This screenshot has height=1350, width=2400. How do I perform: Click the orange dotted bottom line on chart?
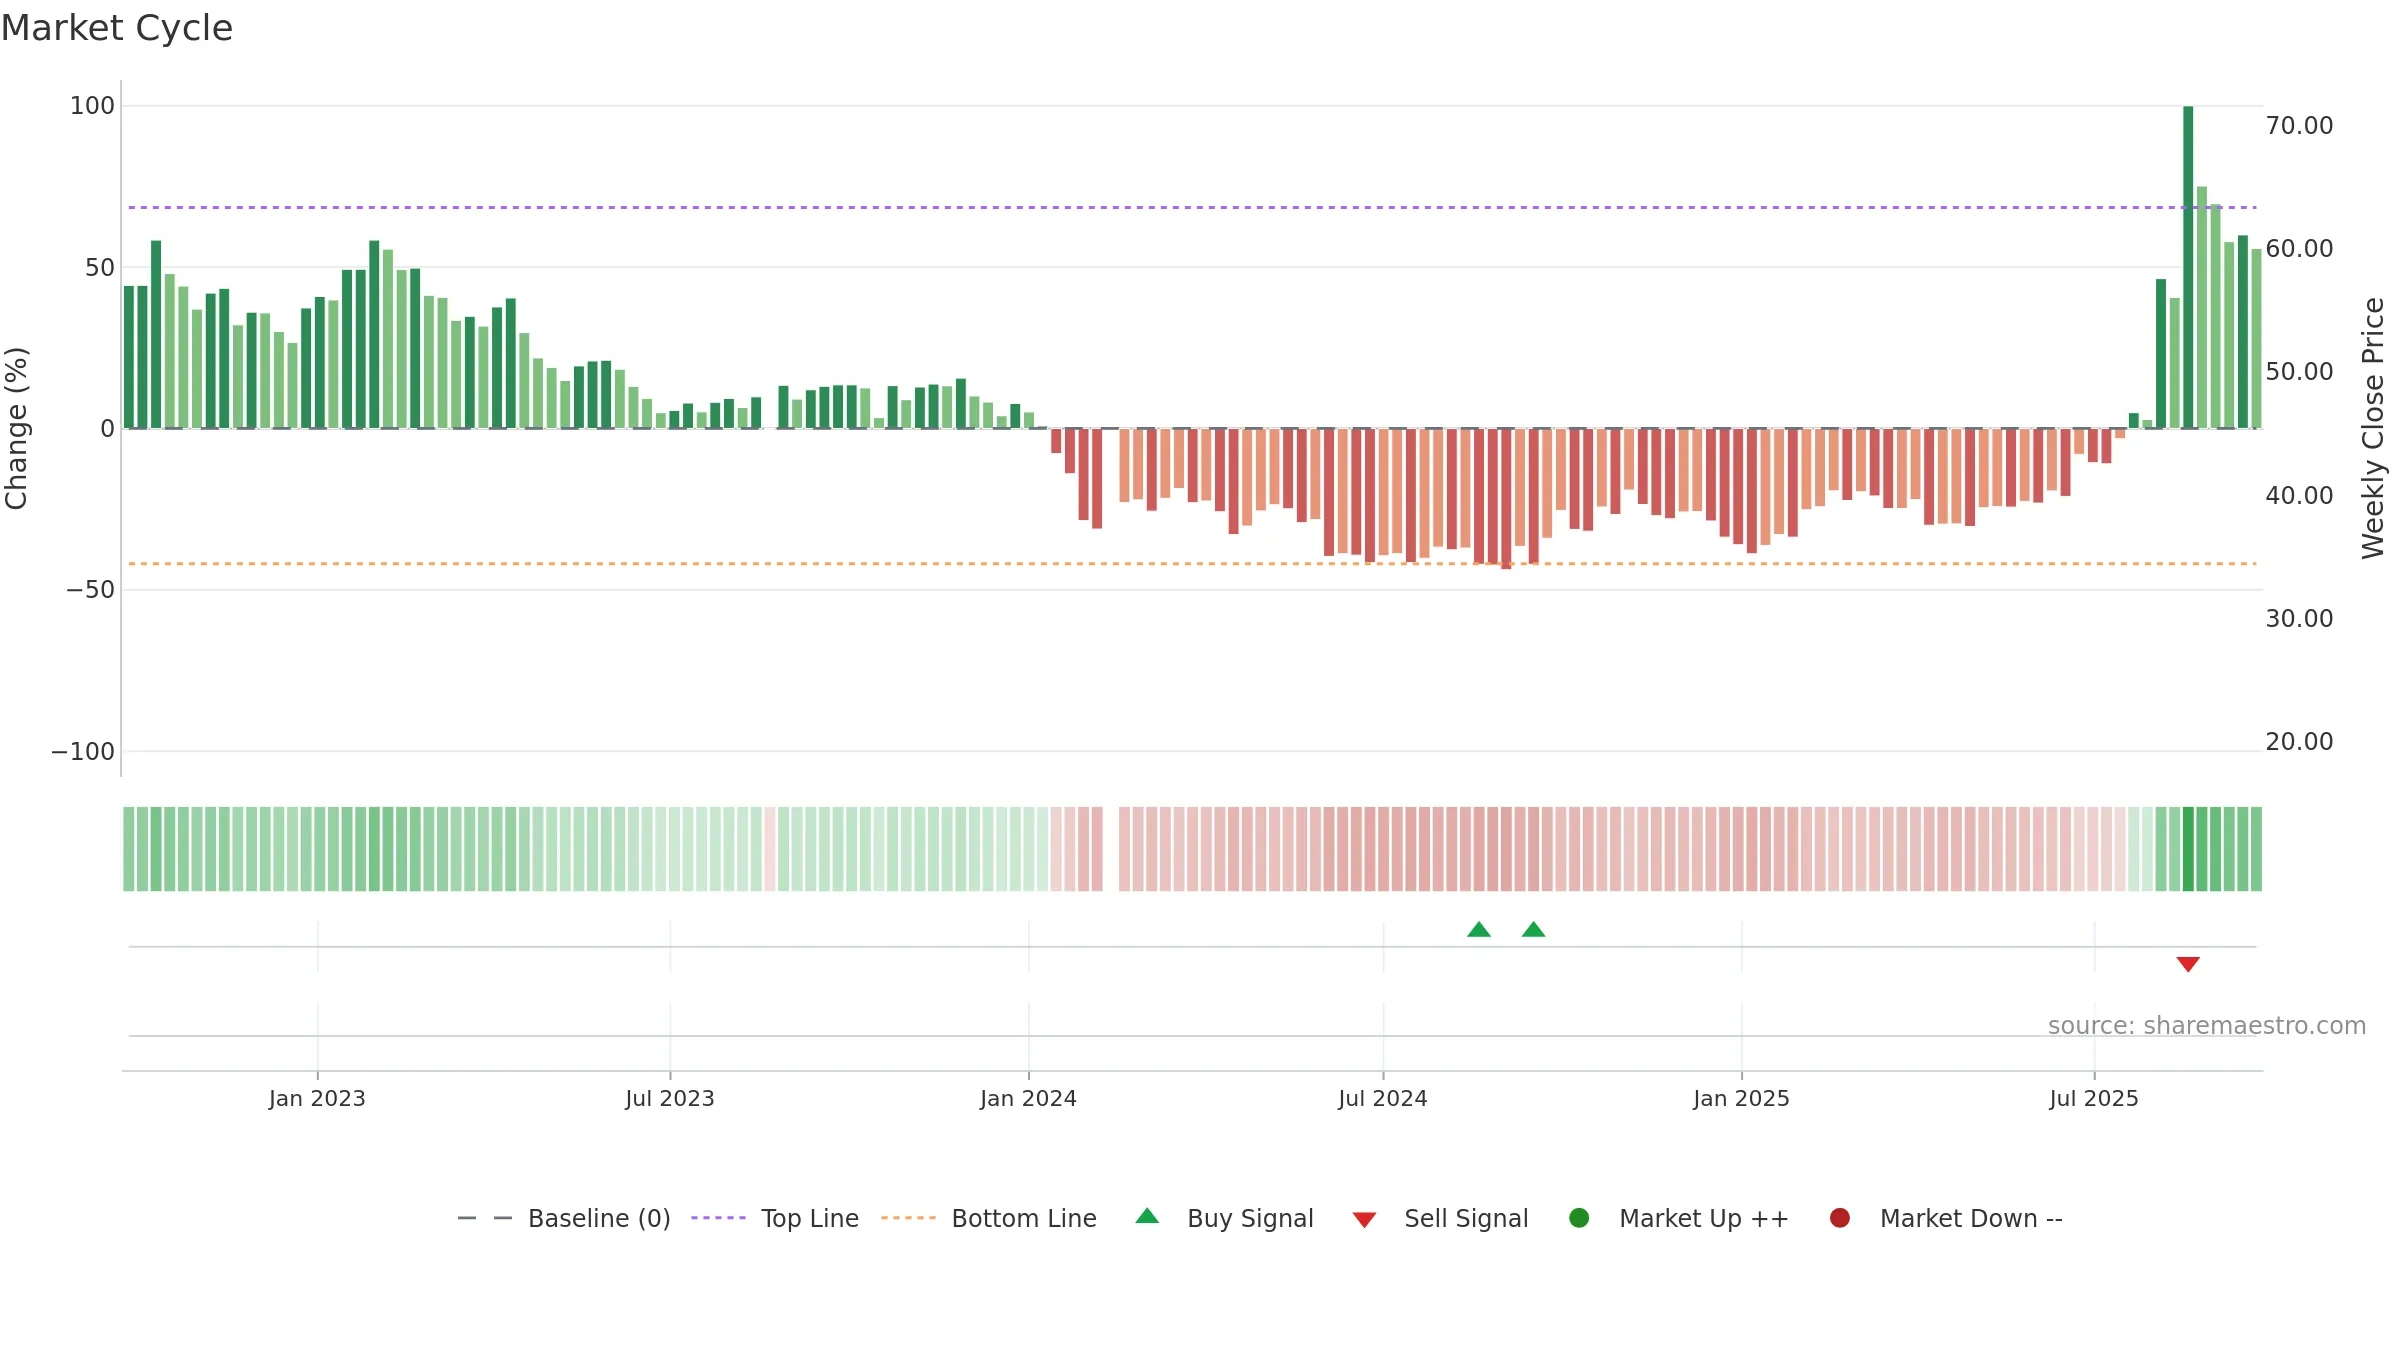[1192, 564]
